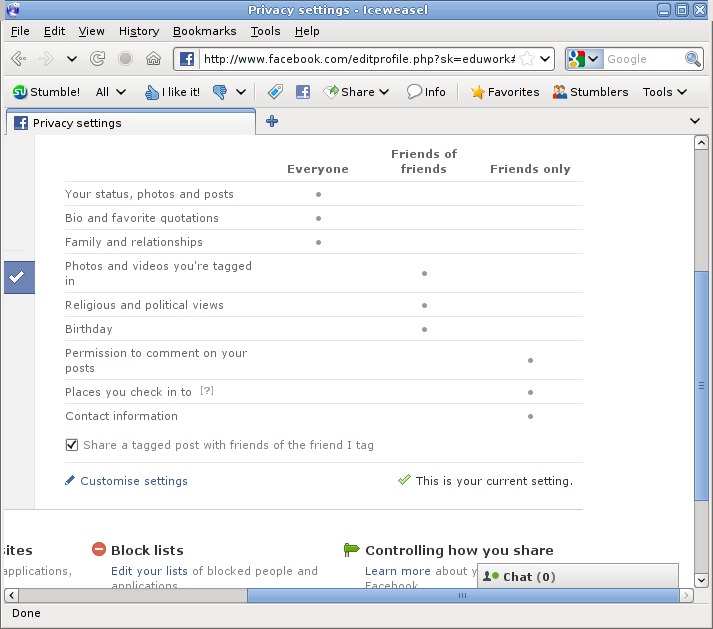Expand the All topics dropdown
This screenshot has height=629, width=713.
point(110,92)
